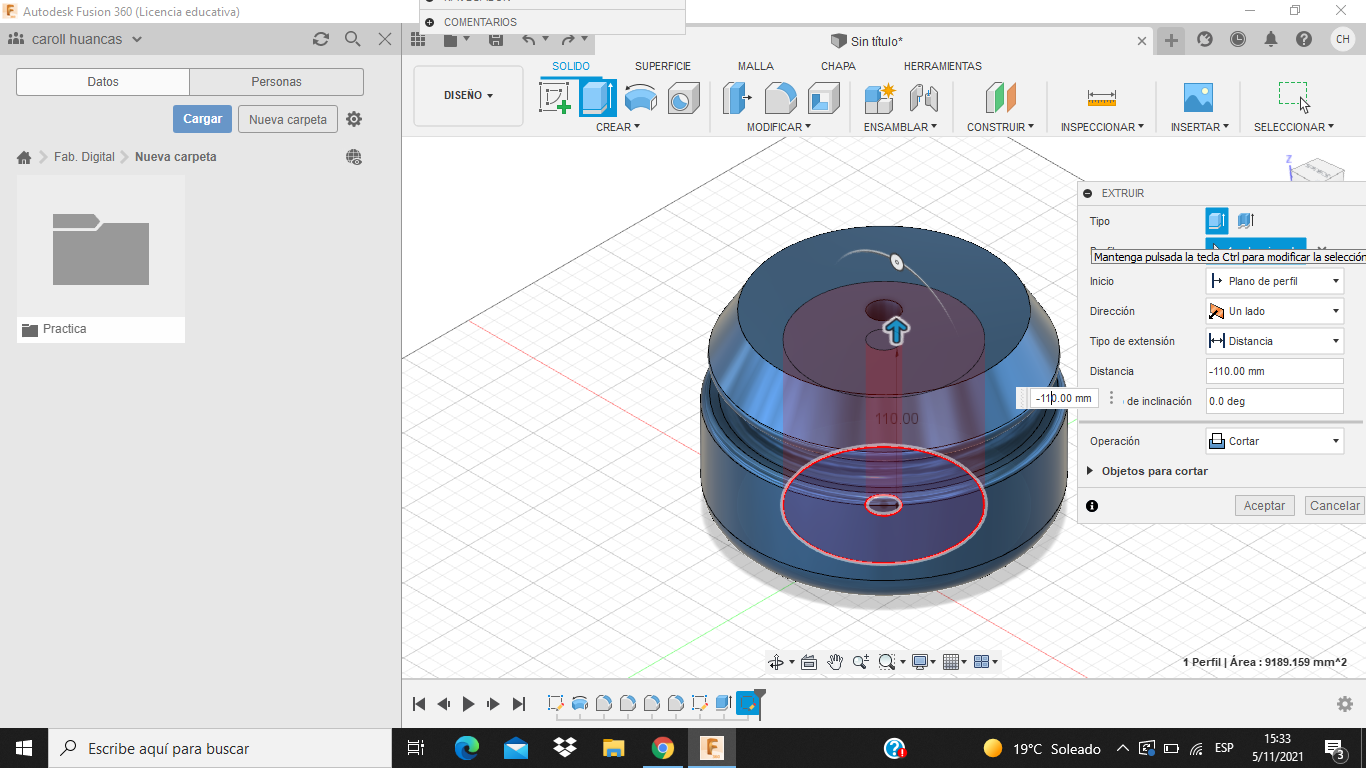Click the Aceptar button
Image resolution: width=1366 pixels, height=768 pixels.
(x=1264, y=506)
